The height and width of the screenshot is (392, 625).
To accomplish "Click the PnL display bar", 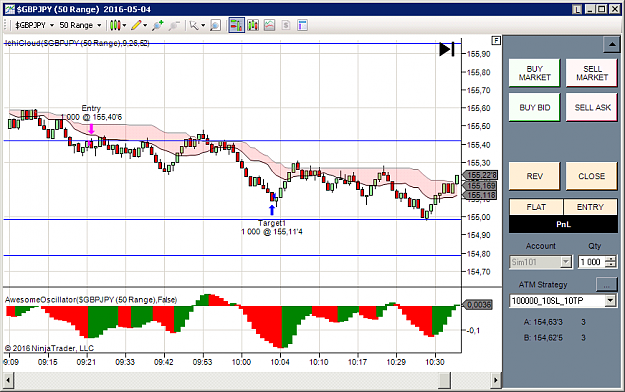I will tap(563, 224).
